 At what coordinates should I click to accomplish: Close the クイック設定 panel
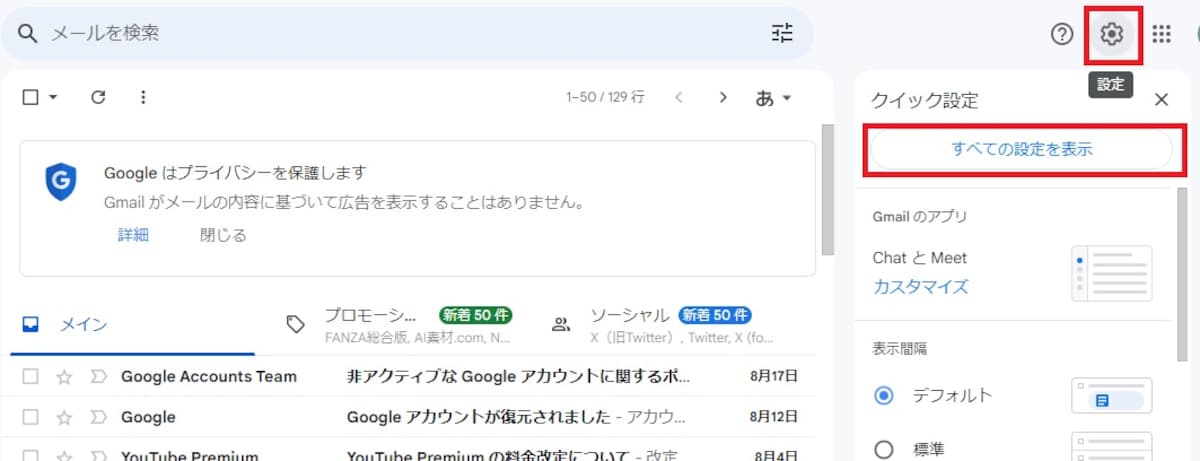point(1161,99)
